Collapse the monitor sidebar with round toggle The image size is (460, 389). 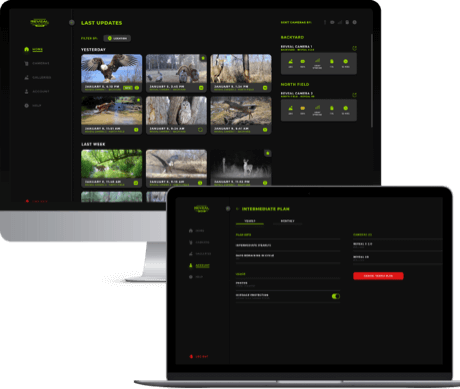[72, 22]
